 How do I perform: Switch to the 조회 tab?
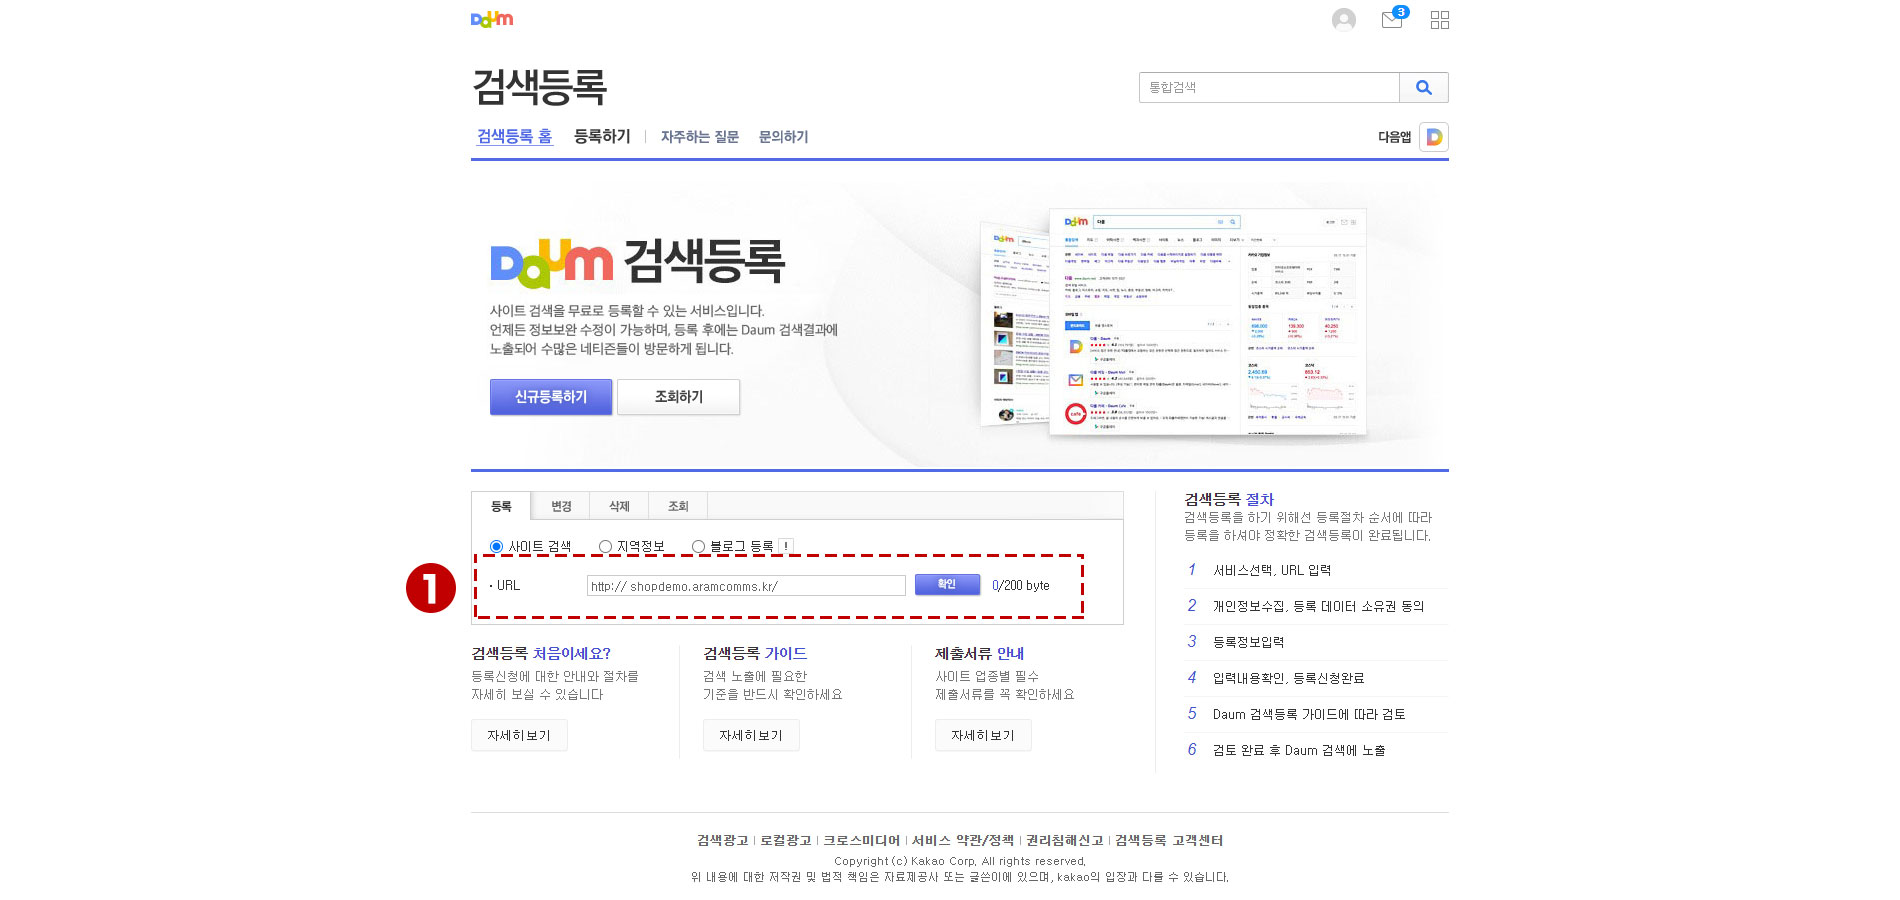(x=678, y=506)
